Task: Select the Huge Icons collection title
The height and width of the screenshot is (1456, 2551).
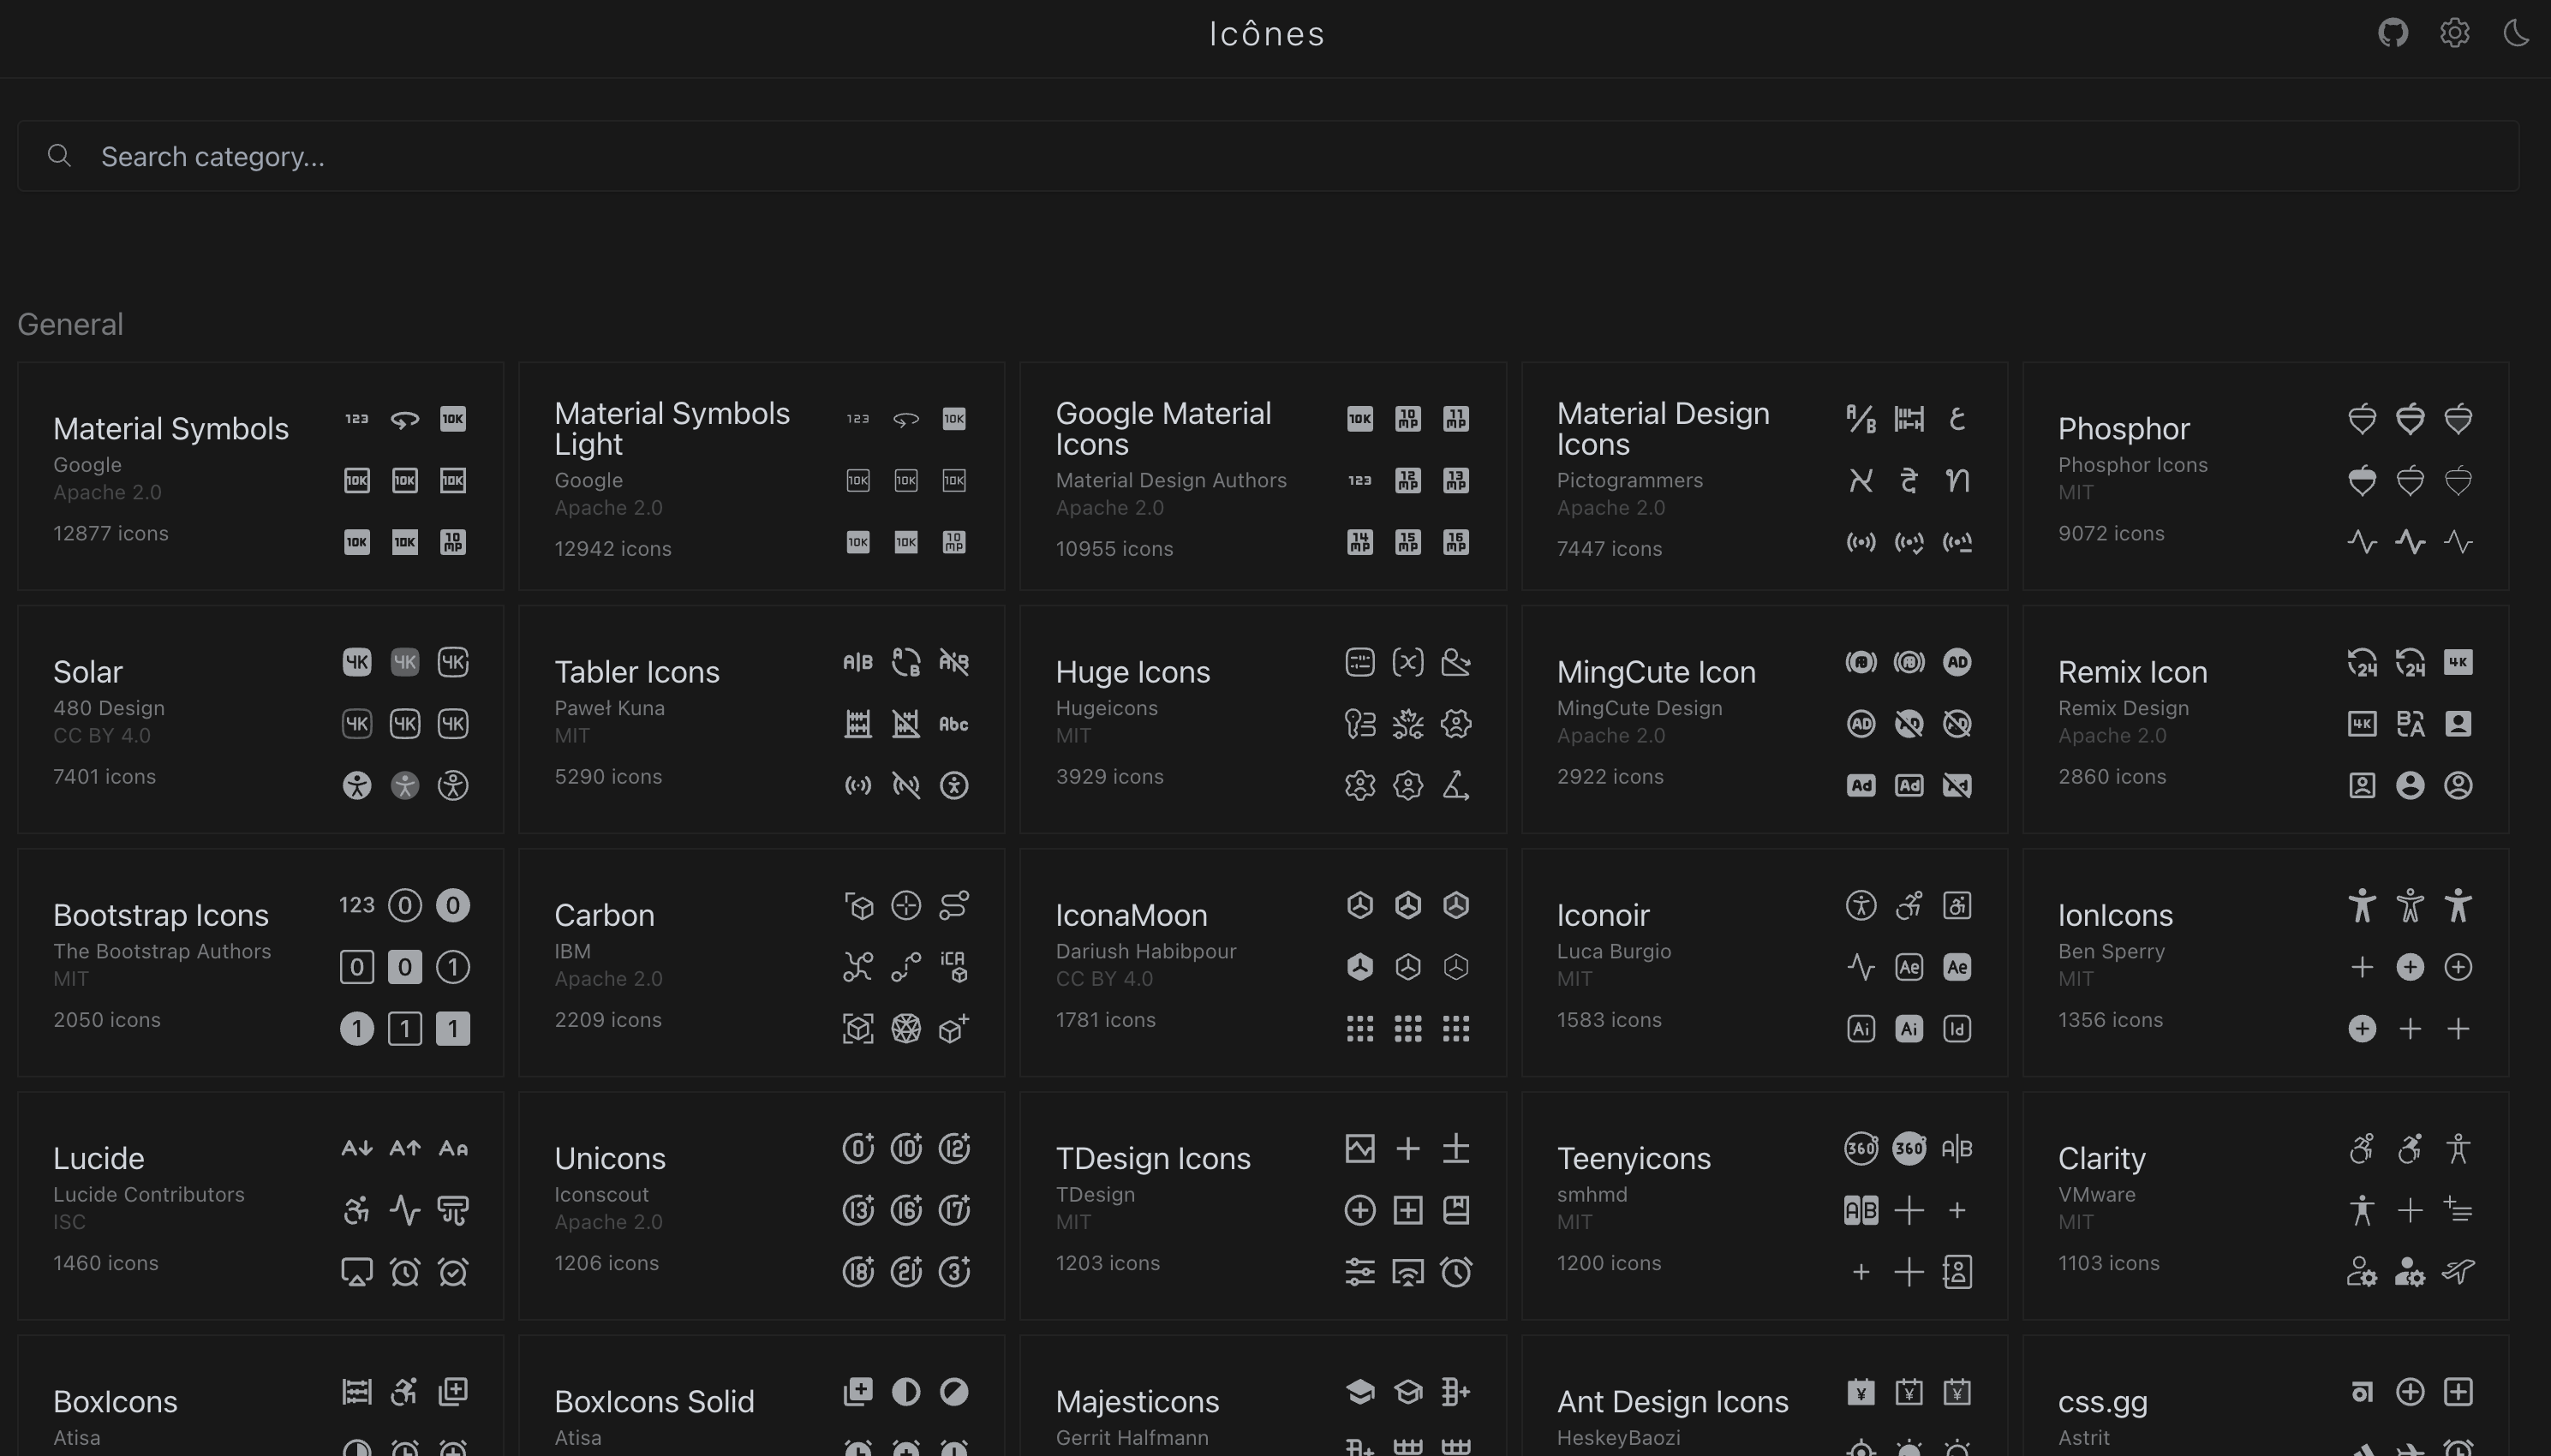Action: [1132, 672]
